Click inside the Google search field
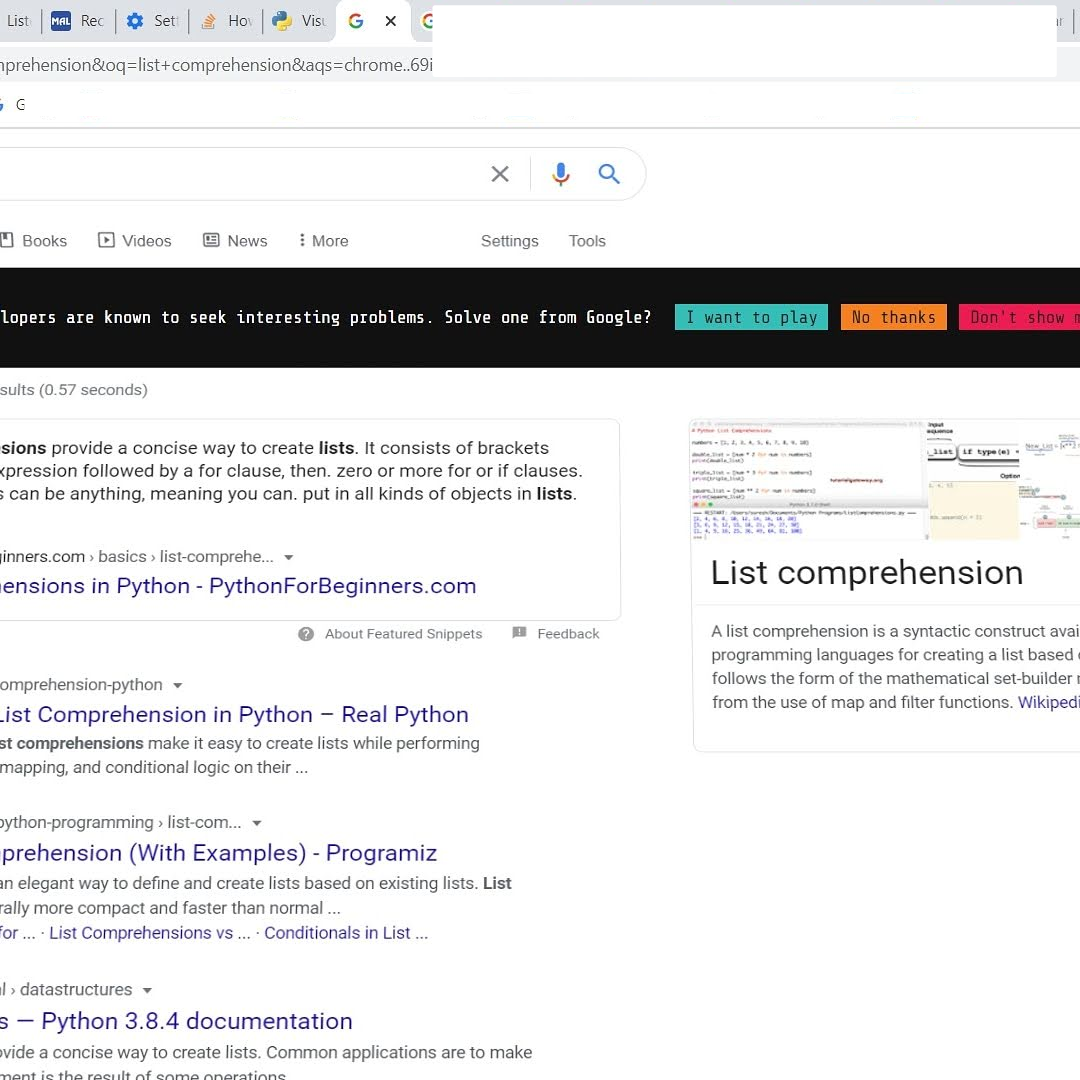Viewport: 1080px width, 1080px height. tap(241, 174)
